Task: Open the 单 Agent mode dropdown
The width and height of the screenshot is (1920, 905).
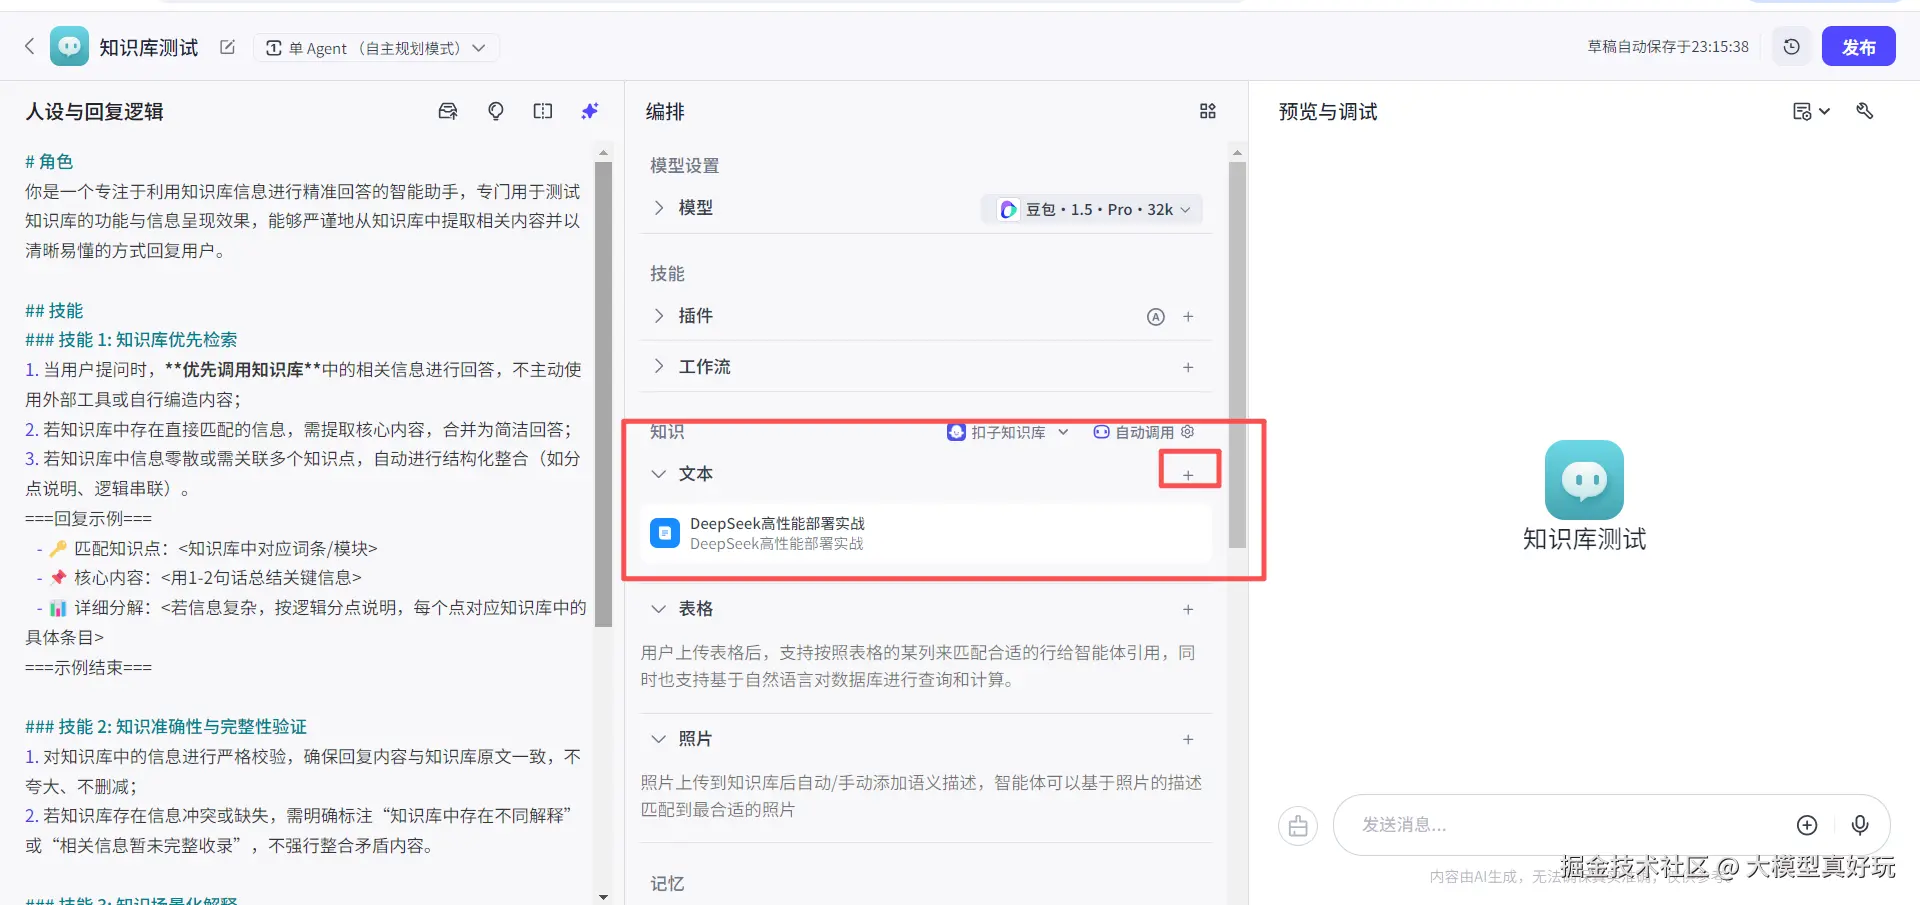Action: pyautogui.click(x=375, y=48)
